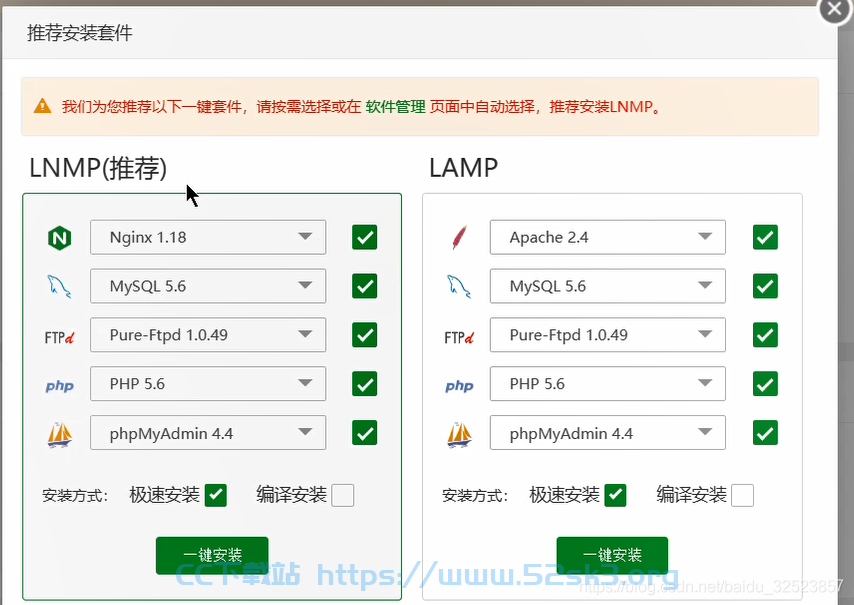Click 极速安装 label text in LNMP
Viewport: 854px width, 605px height.
point(164,495)
